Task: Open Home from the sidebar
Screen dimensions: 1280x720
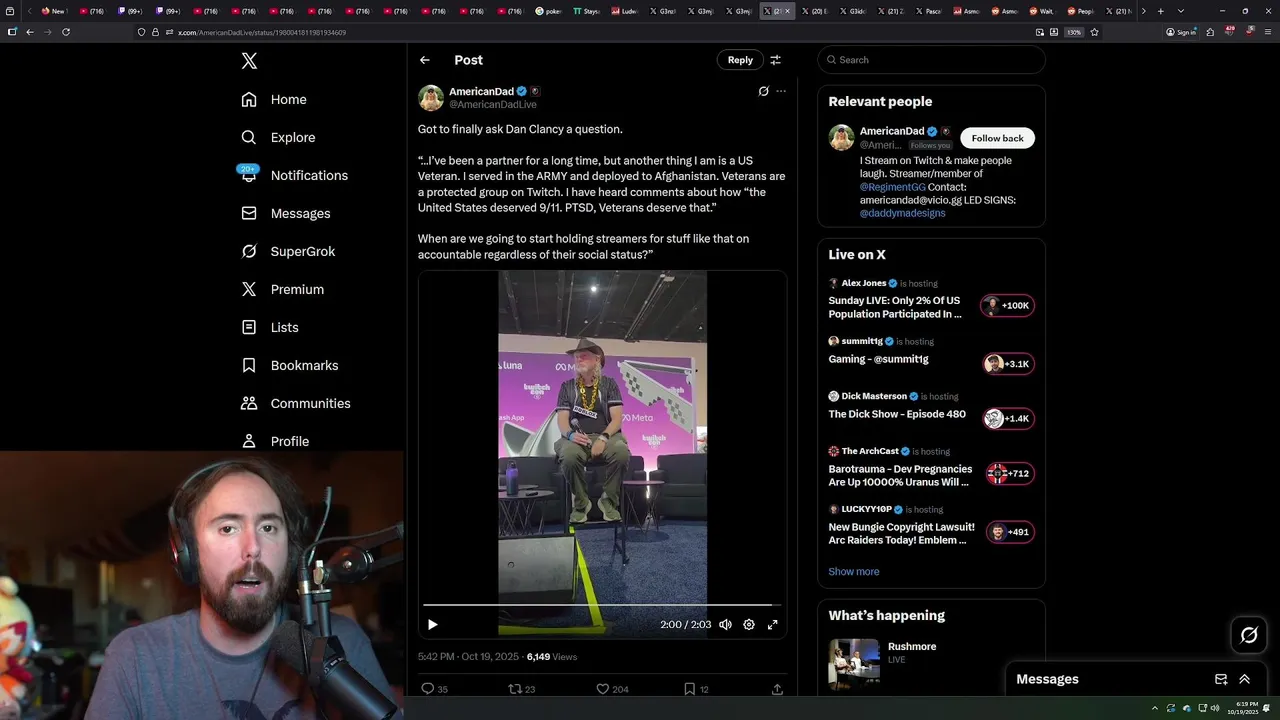Action: coord(274,99)
